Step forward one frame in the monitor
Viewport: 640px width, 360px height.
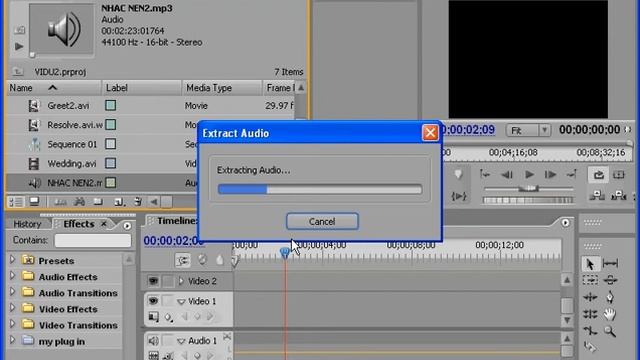tap(550, 175)
